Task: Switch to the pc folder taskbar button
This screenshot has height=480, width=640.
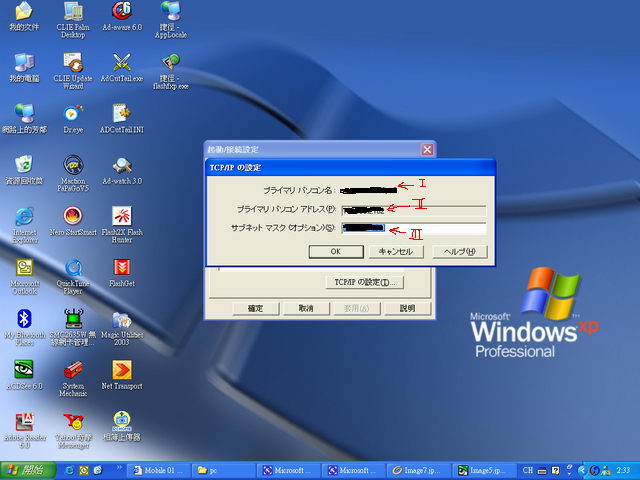Action: coord(224,470)
